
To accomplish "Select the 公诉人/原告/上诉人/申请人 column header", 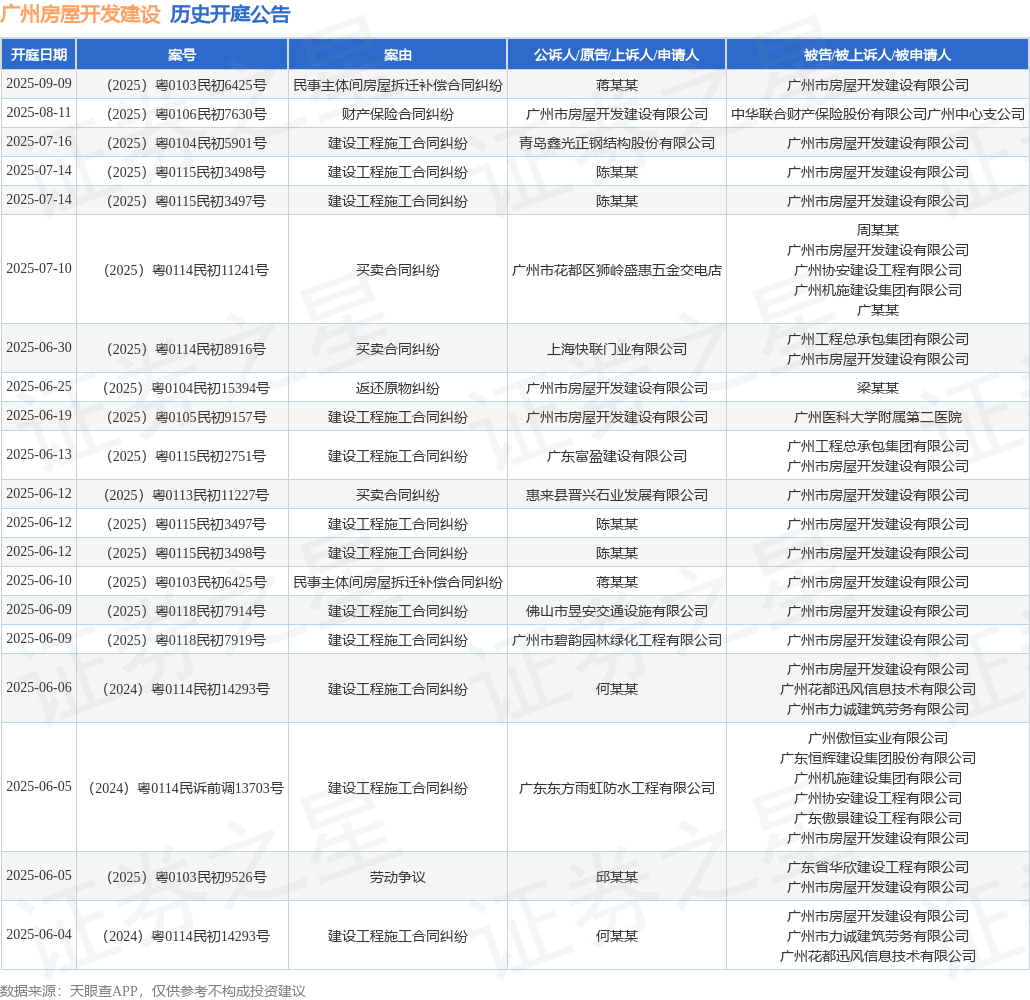I will pos(616,55).
